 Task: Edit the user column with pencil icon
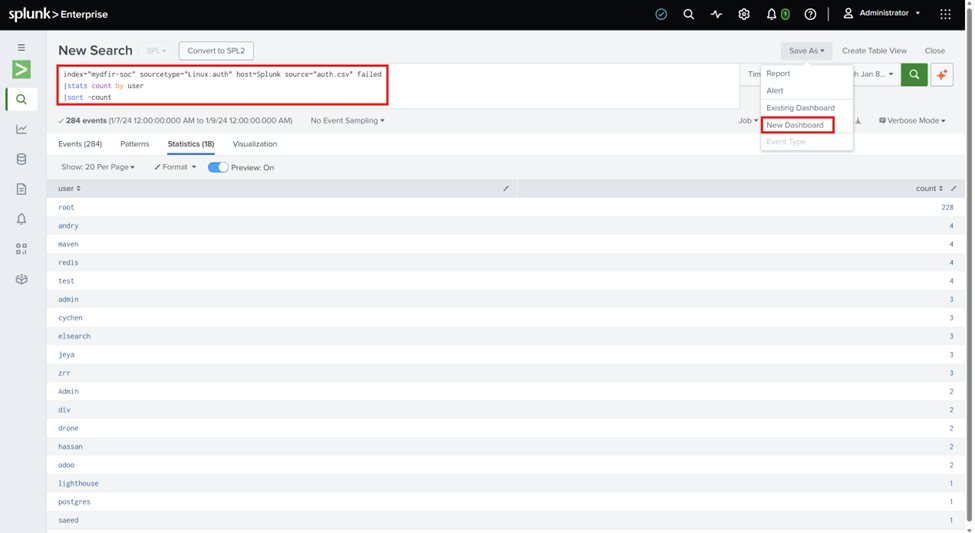click(x=506, y=188)
